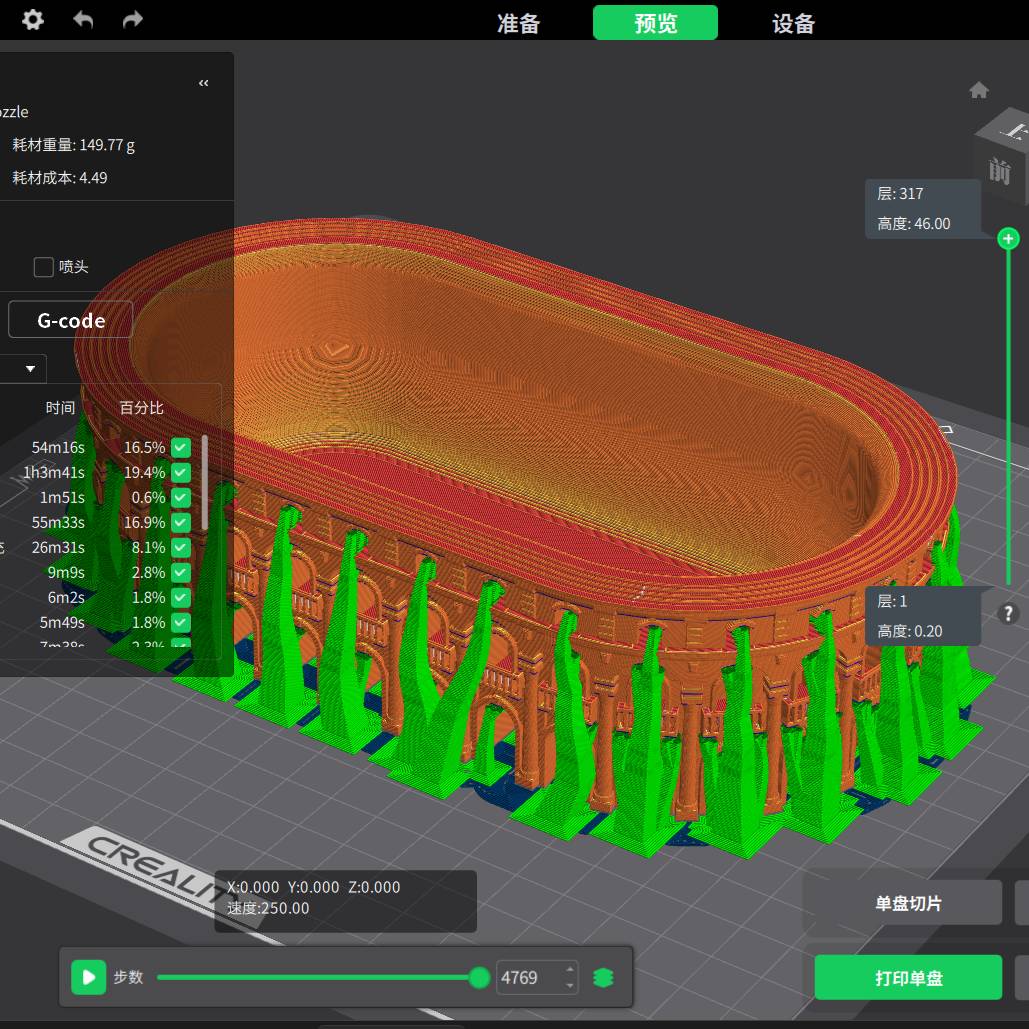Switch to the 设备 tab
The height and width of the screenshot is (1029, 1029).
[x=793, y=23]
